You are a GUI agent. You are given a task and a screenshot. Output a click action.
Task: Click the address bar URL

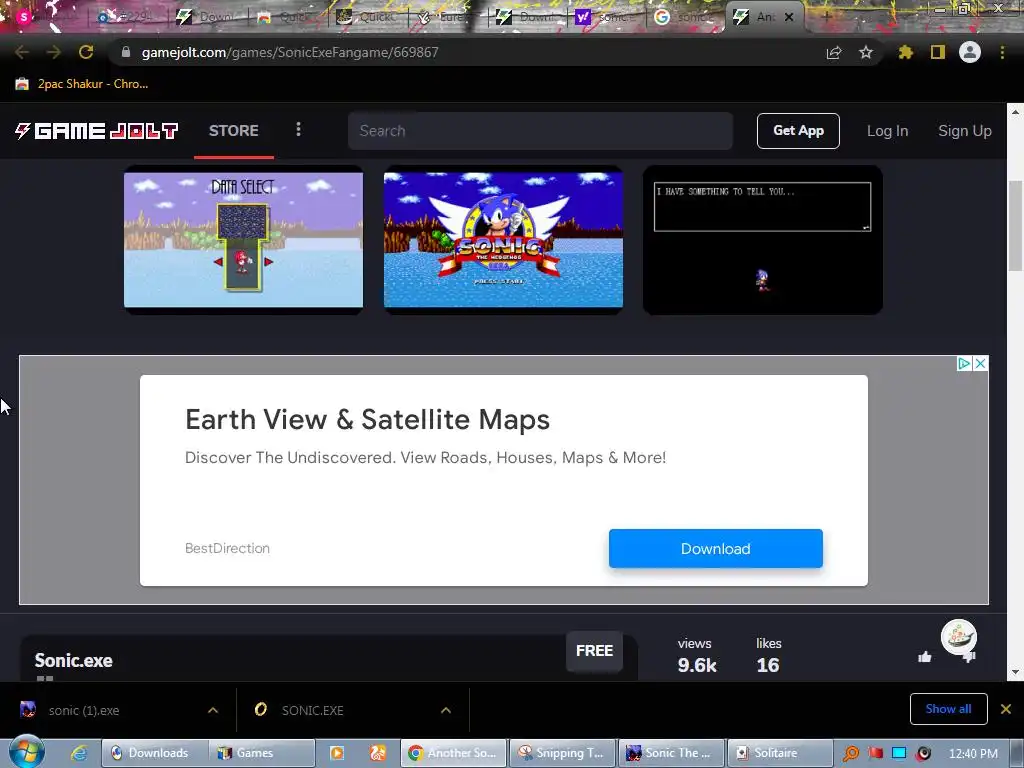(290, 52)
